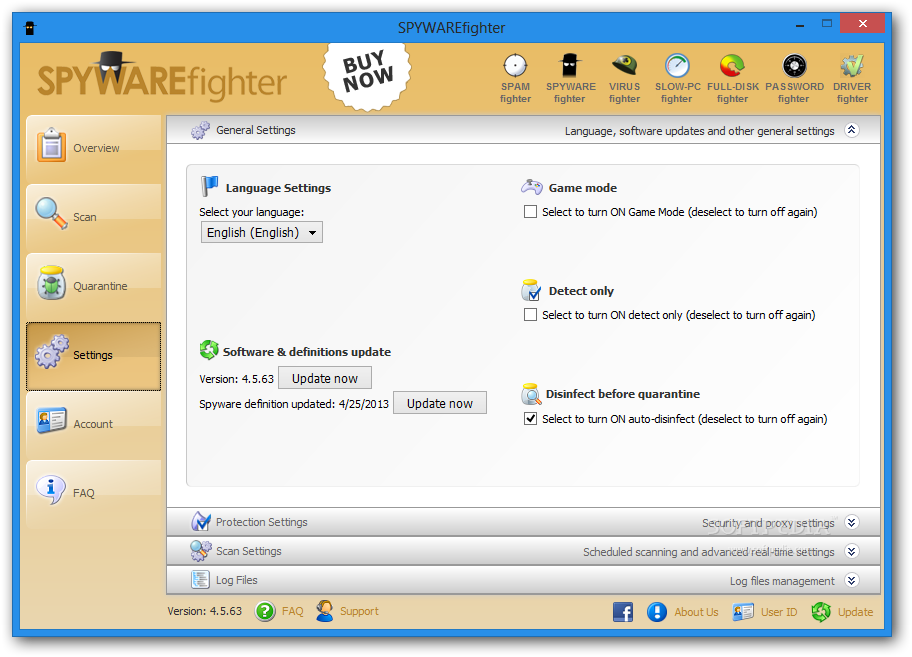912x657 pixels.
Task: Open FULL-DISK fighter product icon
Action: click(732, 78)
